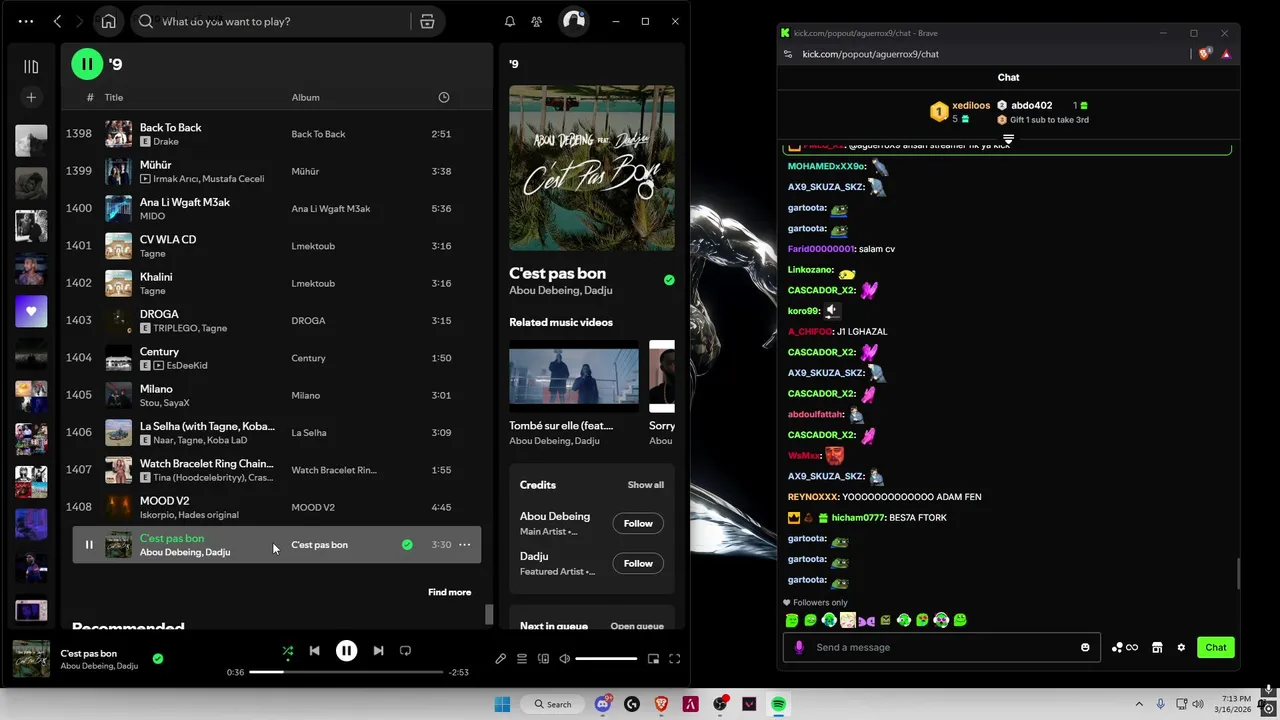
Task: Open Spotify profile avatar menu
Action: pyautogui.click(x=573, y=21)
